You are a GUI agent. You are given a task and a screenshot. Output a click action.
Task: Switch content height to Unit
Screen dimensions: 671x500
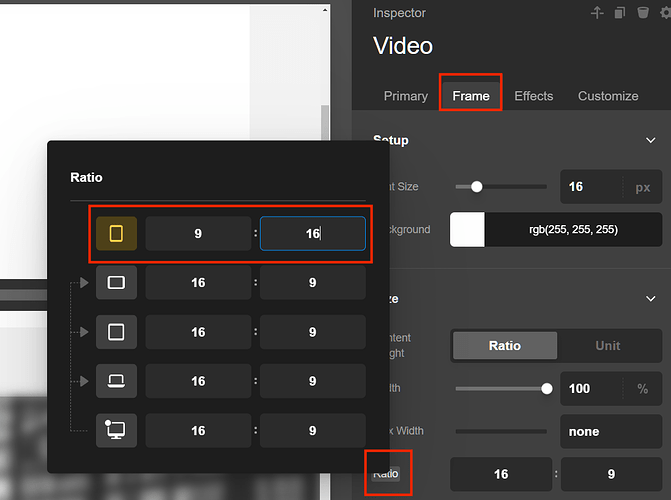click(x=608, y=345)
